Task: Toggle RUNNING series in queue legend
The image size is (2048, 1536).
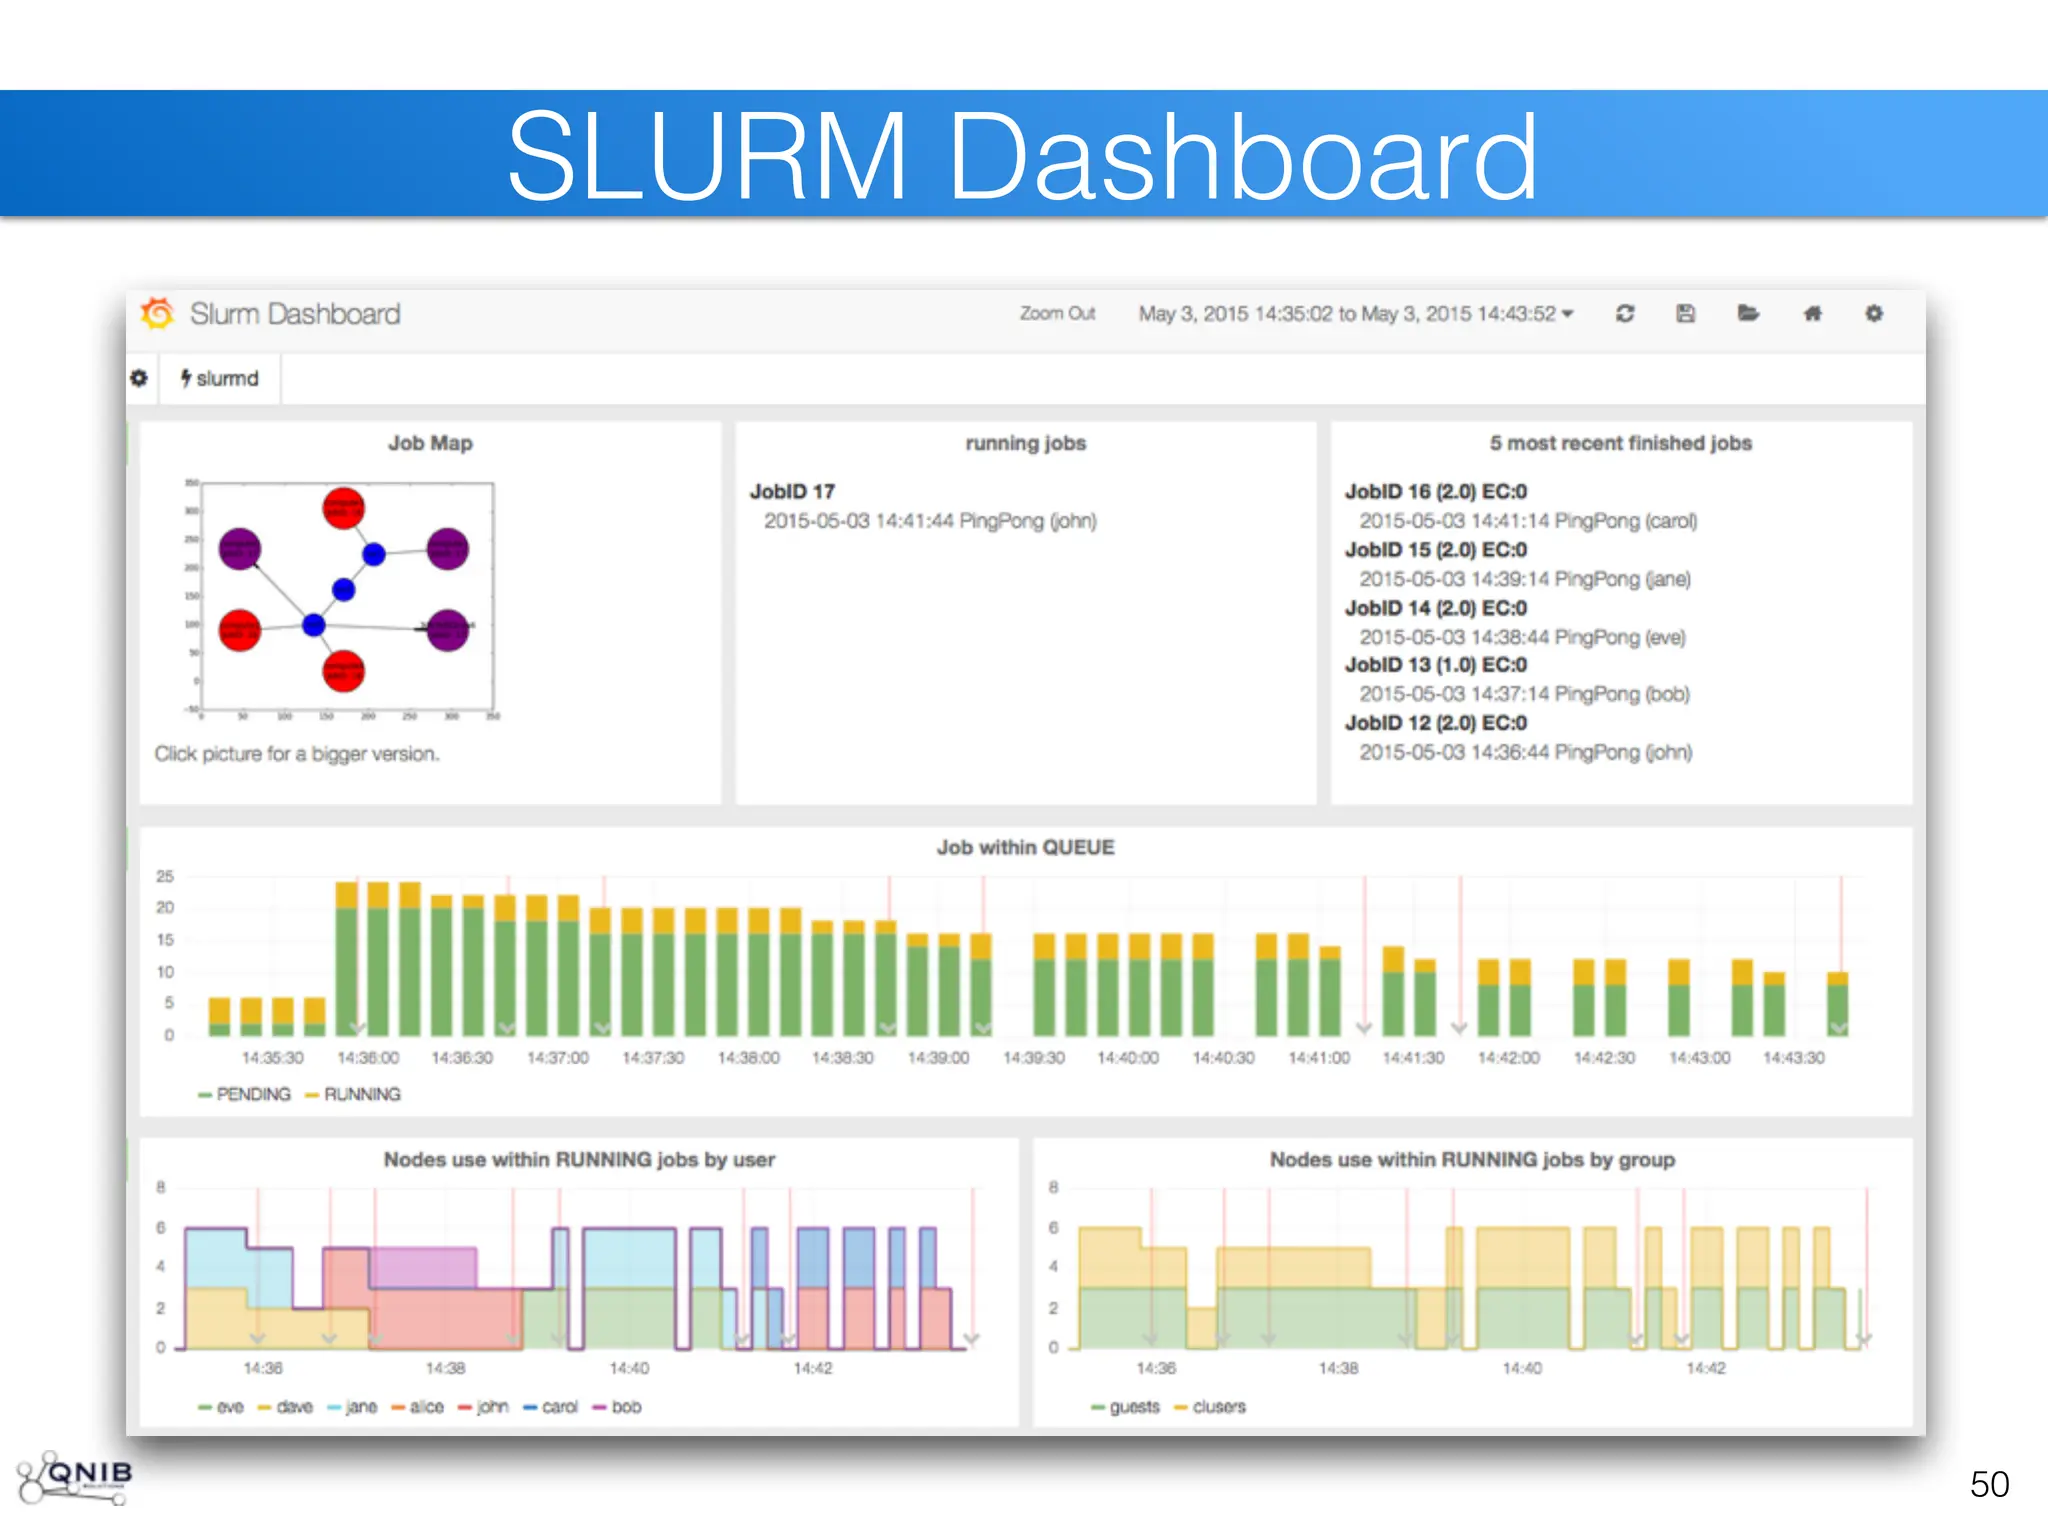Action: click(x=361, y=1094)
